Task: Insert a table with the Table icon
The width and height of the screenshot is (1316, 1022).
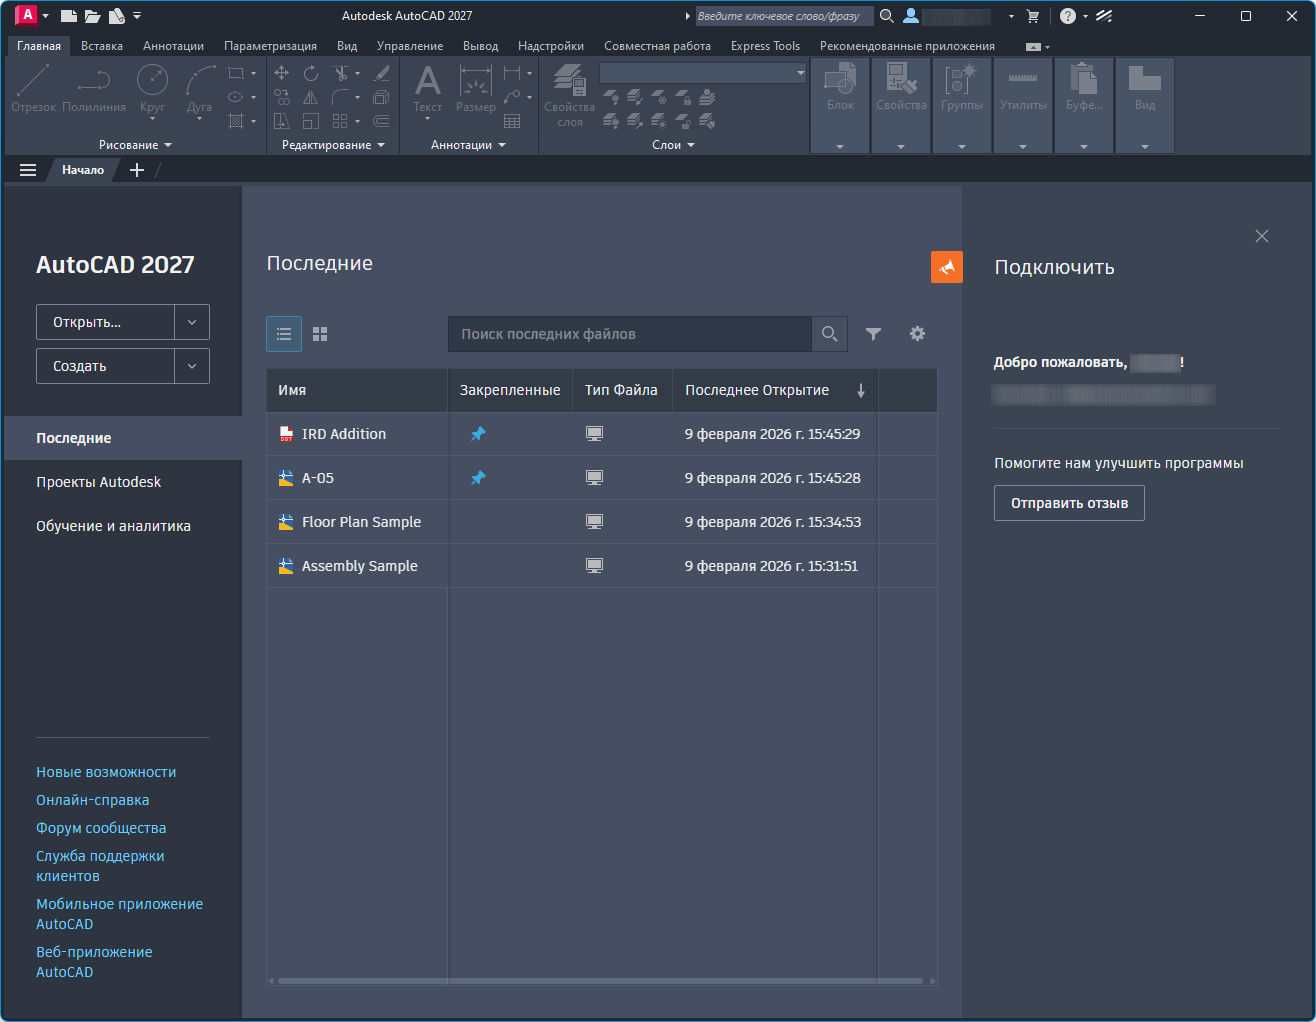Action: click(512, 121)
